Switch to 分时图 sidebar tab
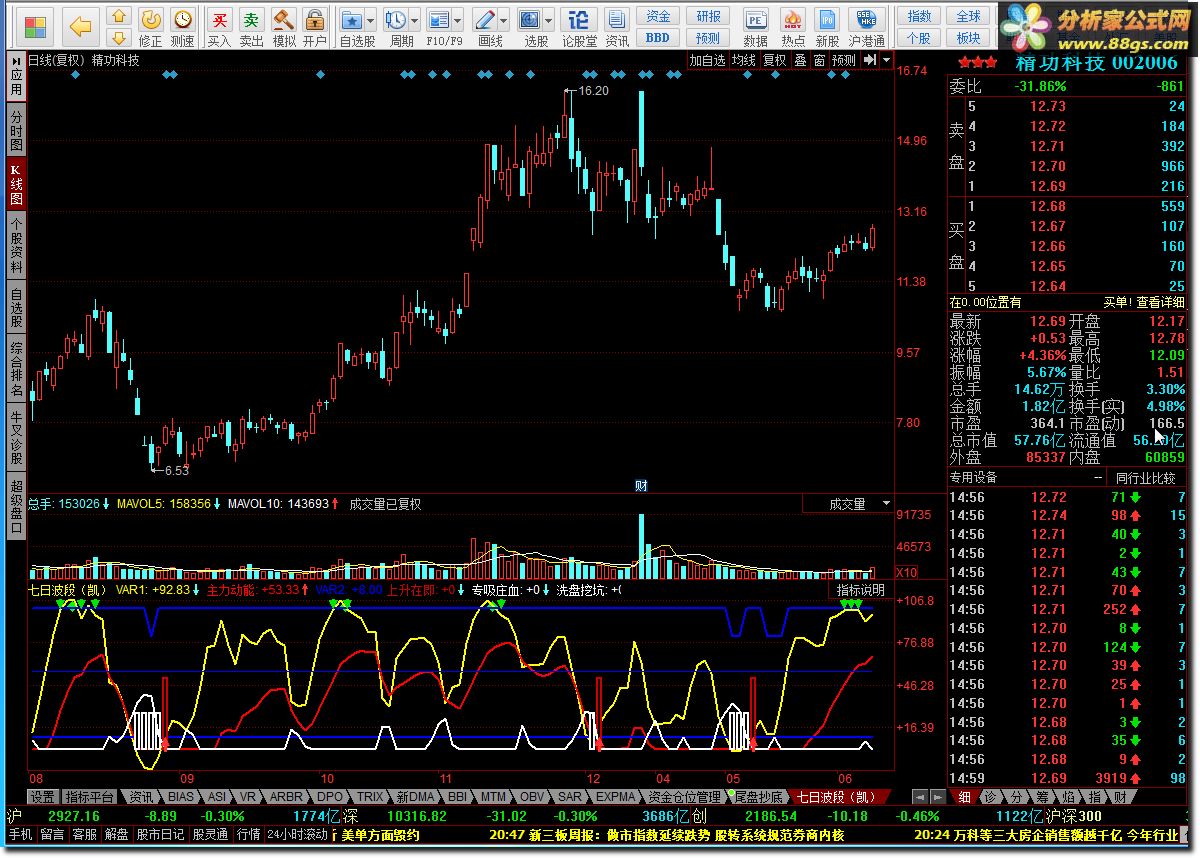This screenshot has height=858, width=1200. pos(15,129)
